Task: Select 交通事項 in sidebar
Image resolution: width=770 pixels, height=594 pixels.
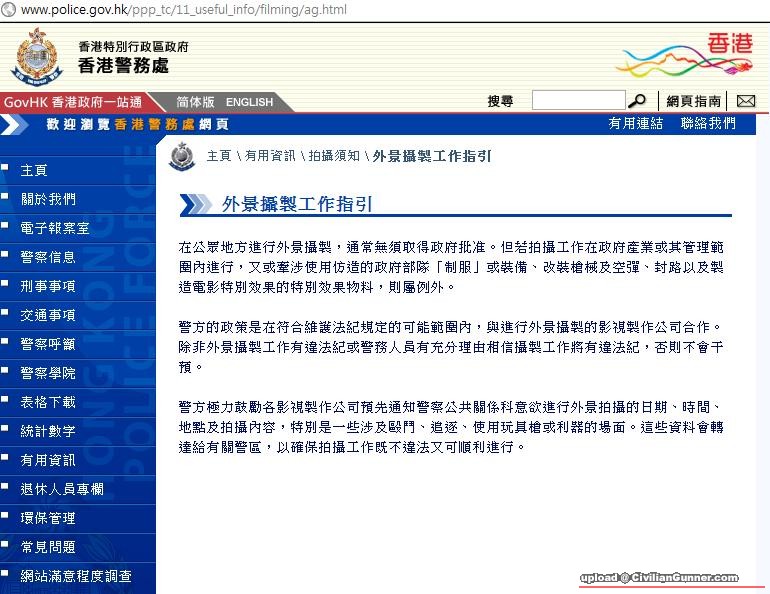Action: point(48,315)
